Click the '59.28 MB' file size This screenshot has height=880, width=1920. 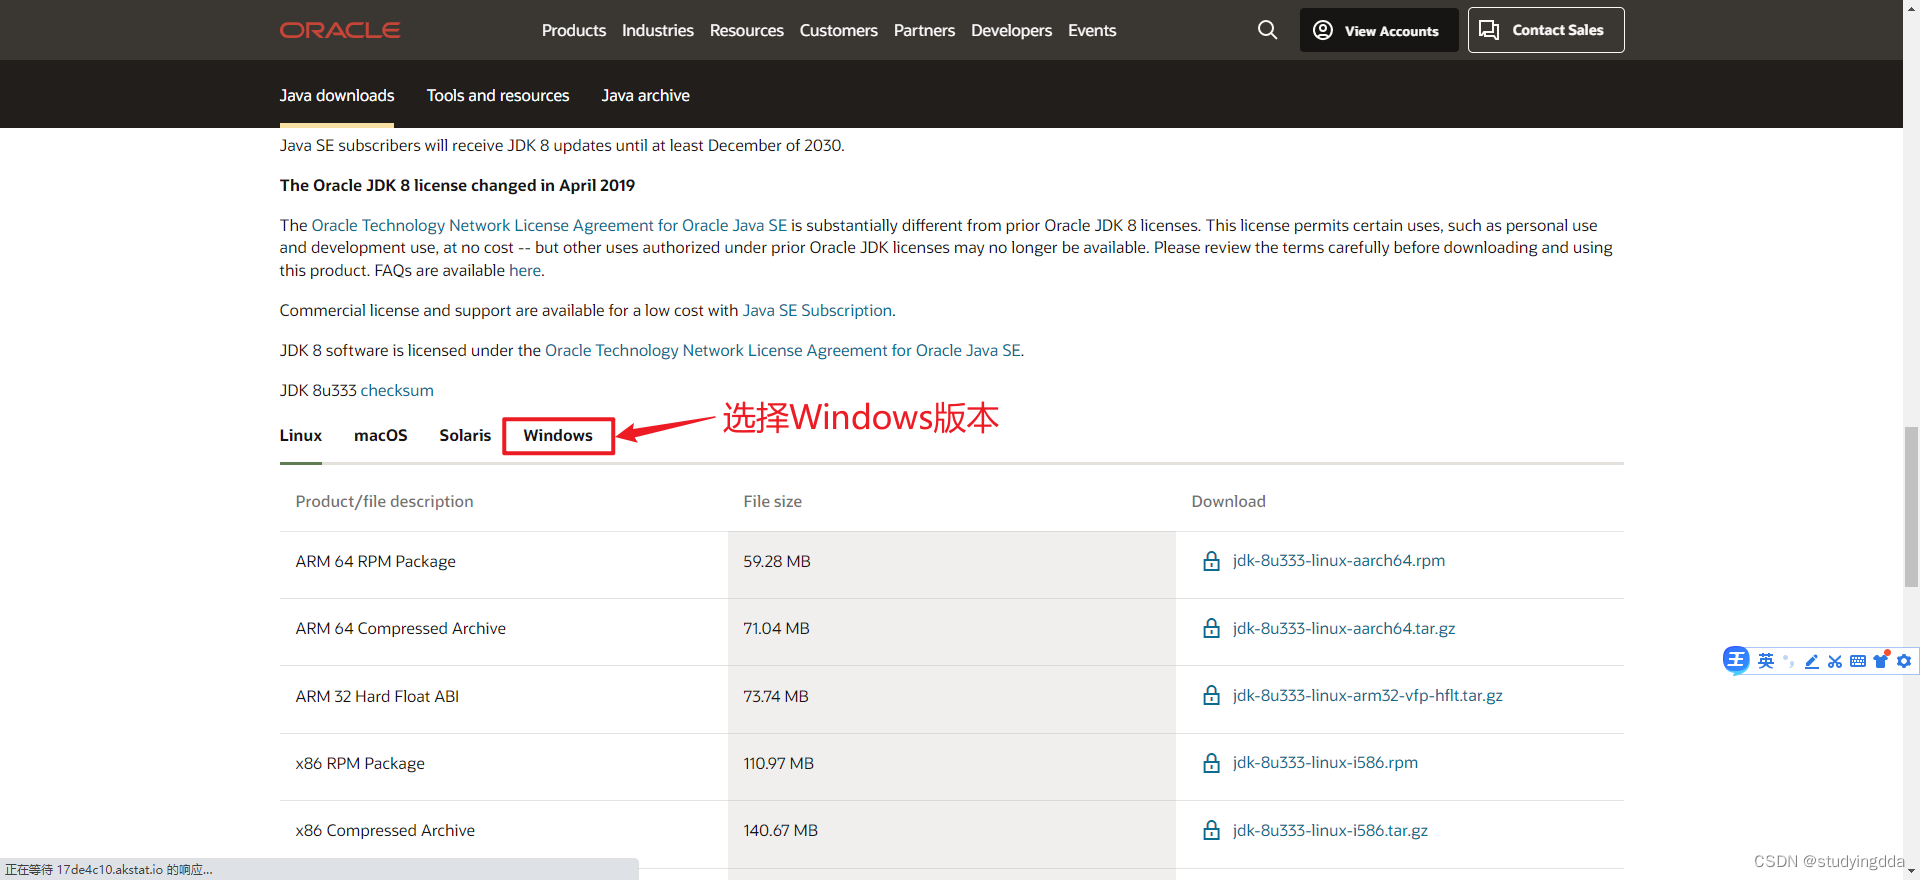[x=777, y=562]
